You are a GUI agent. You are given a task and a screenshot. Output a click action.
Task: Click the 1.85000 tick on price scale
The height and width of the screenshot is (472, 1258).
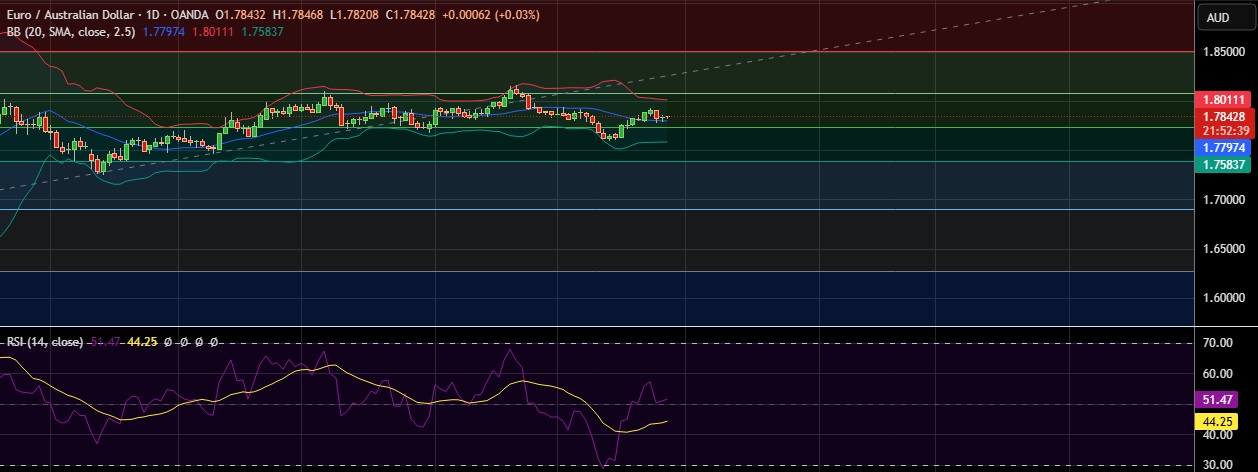pos(1223,51)
